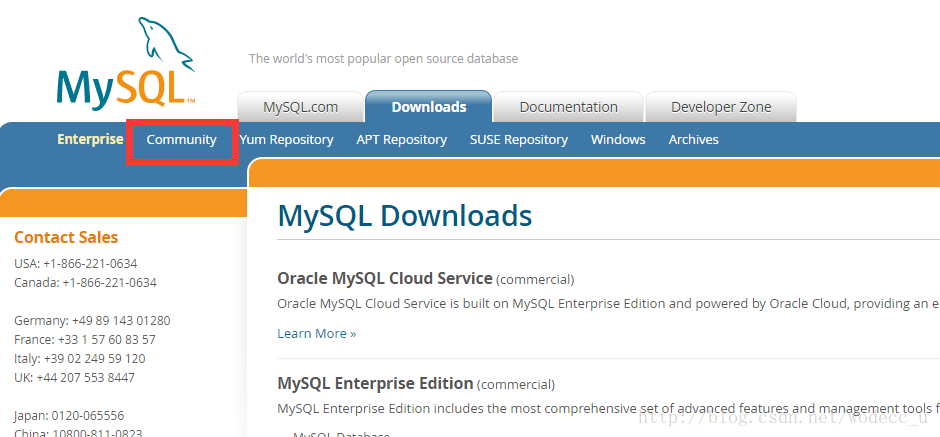The width and height of the screenshot is (940, 437).
Task: Open the MySQL.com tab
Action: click(300, 107)
